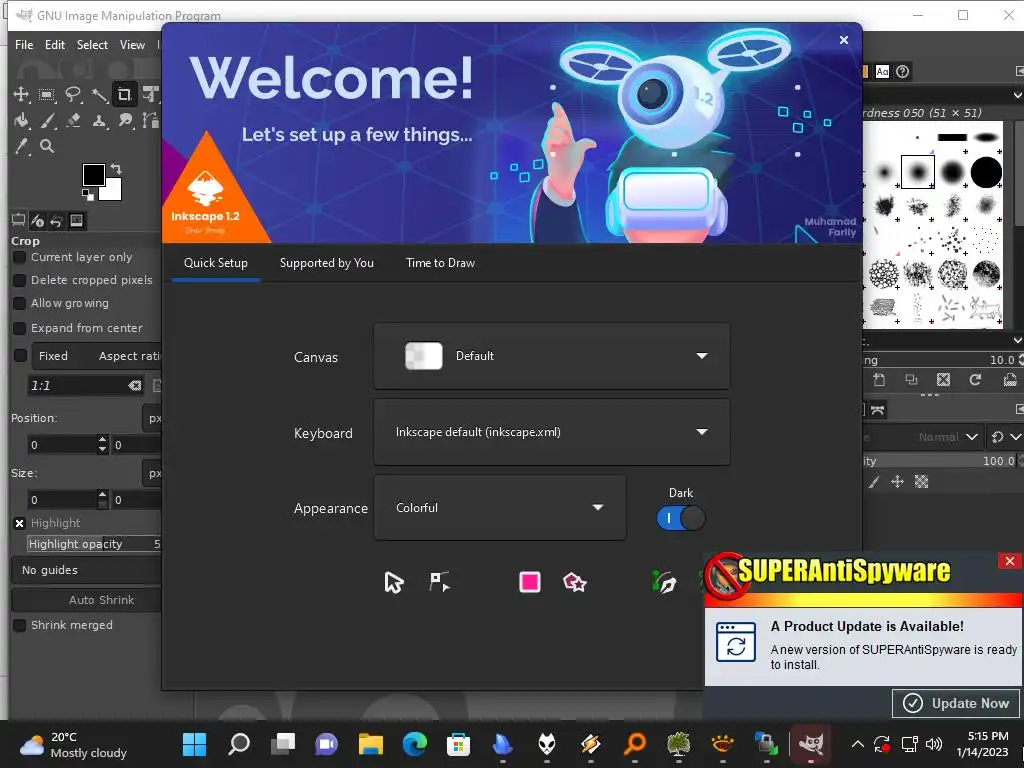1024x768 pixels.
Task: Select the Move tool in GIMP toolbox
Action: [x=21, y=94]
